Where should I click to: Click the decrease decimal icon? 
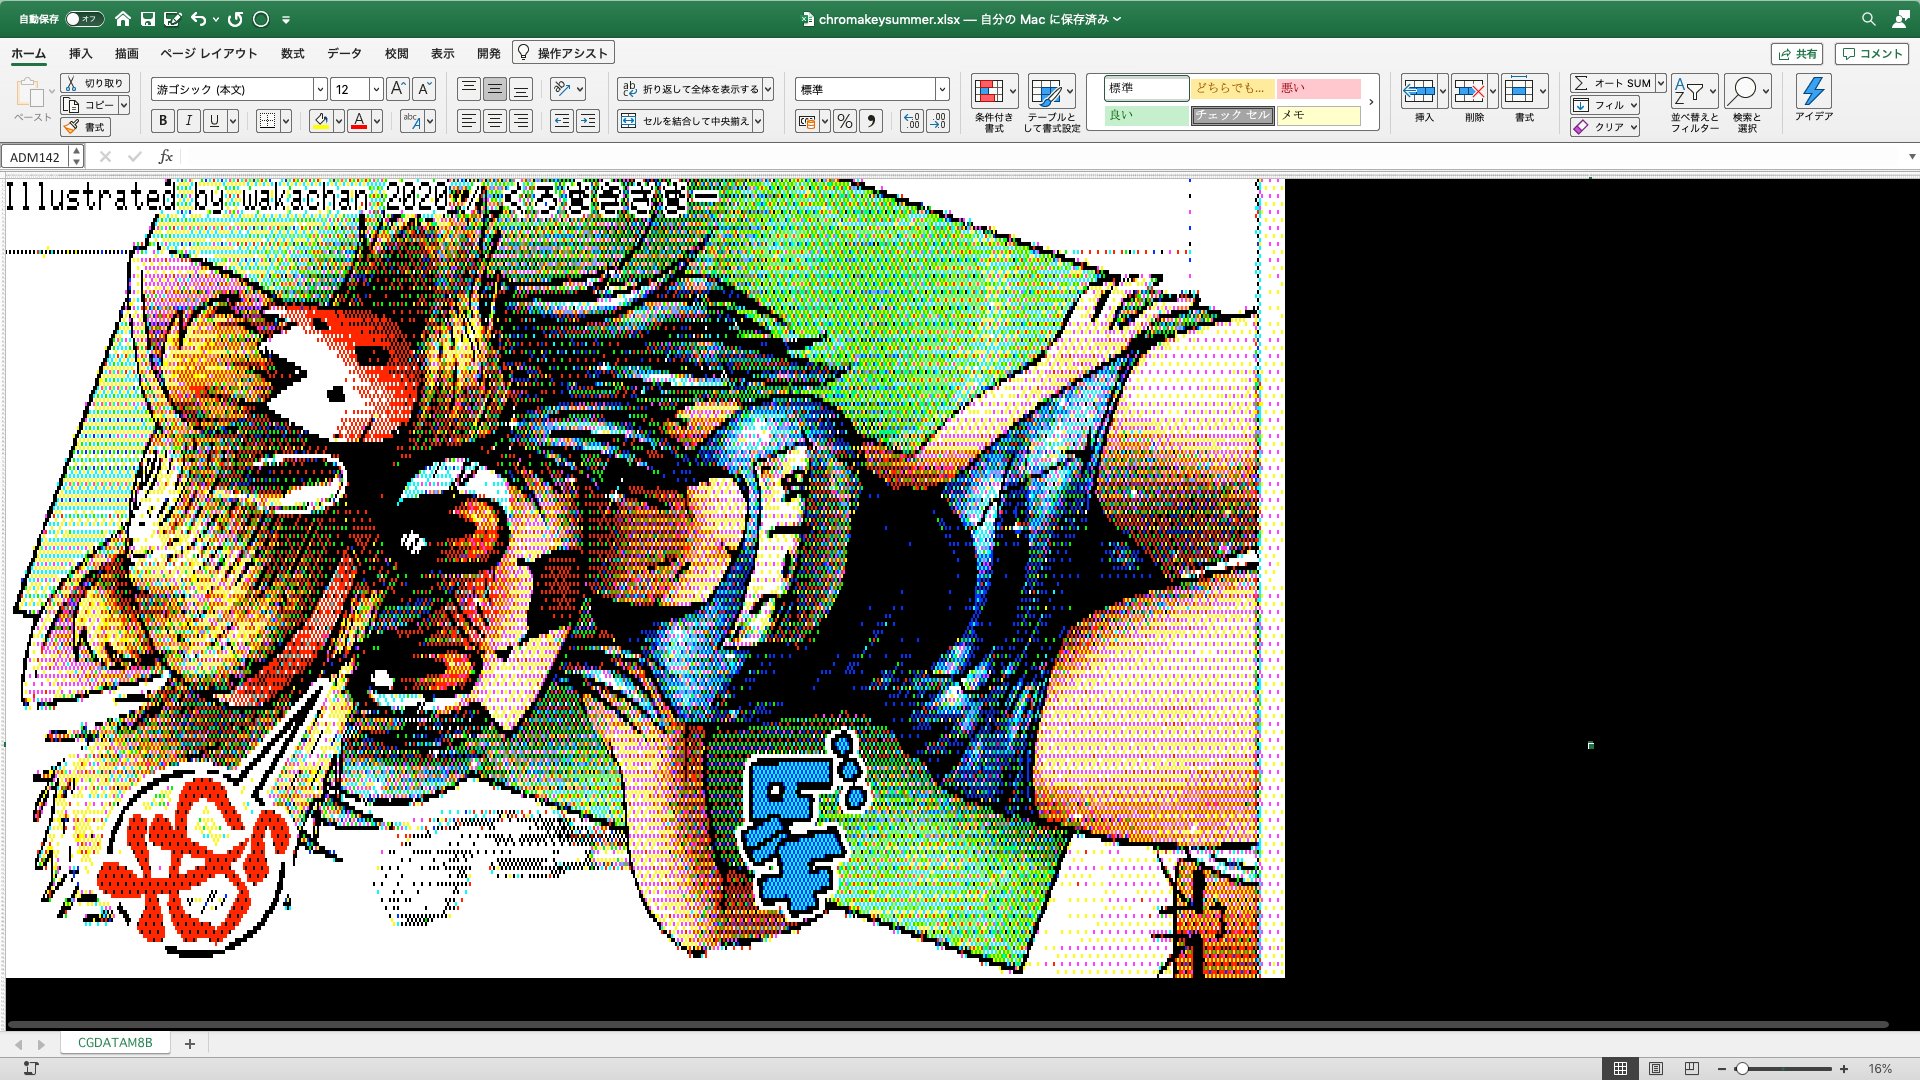click(x=938, y=121)
